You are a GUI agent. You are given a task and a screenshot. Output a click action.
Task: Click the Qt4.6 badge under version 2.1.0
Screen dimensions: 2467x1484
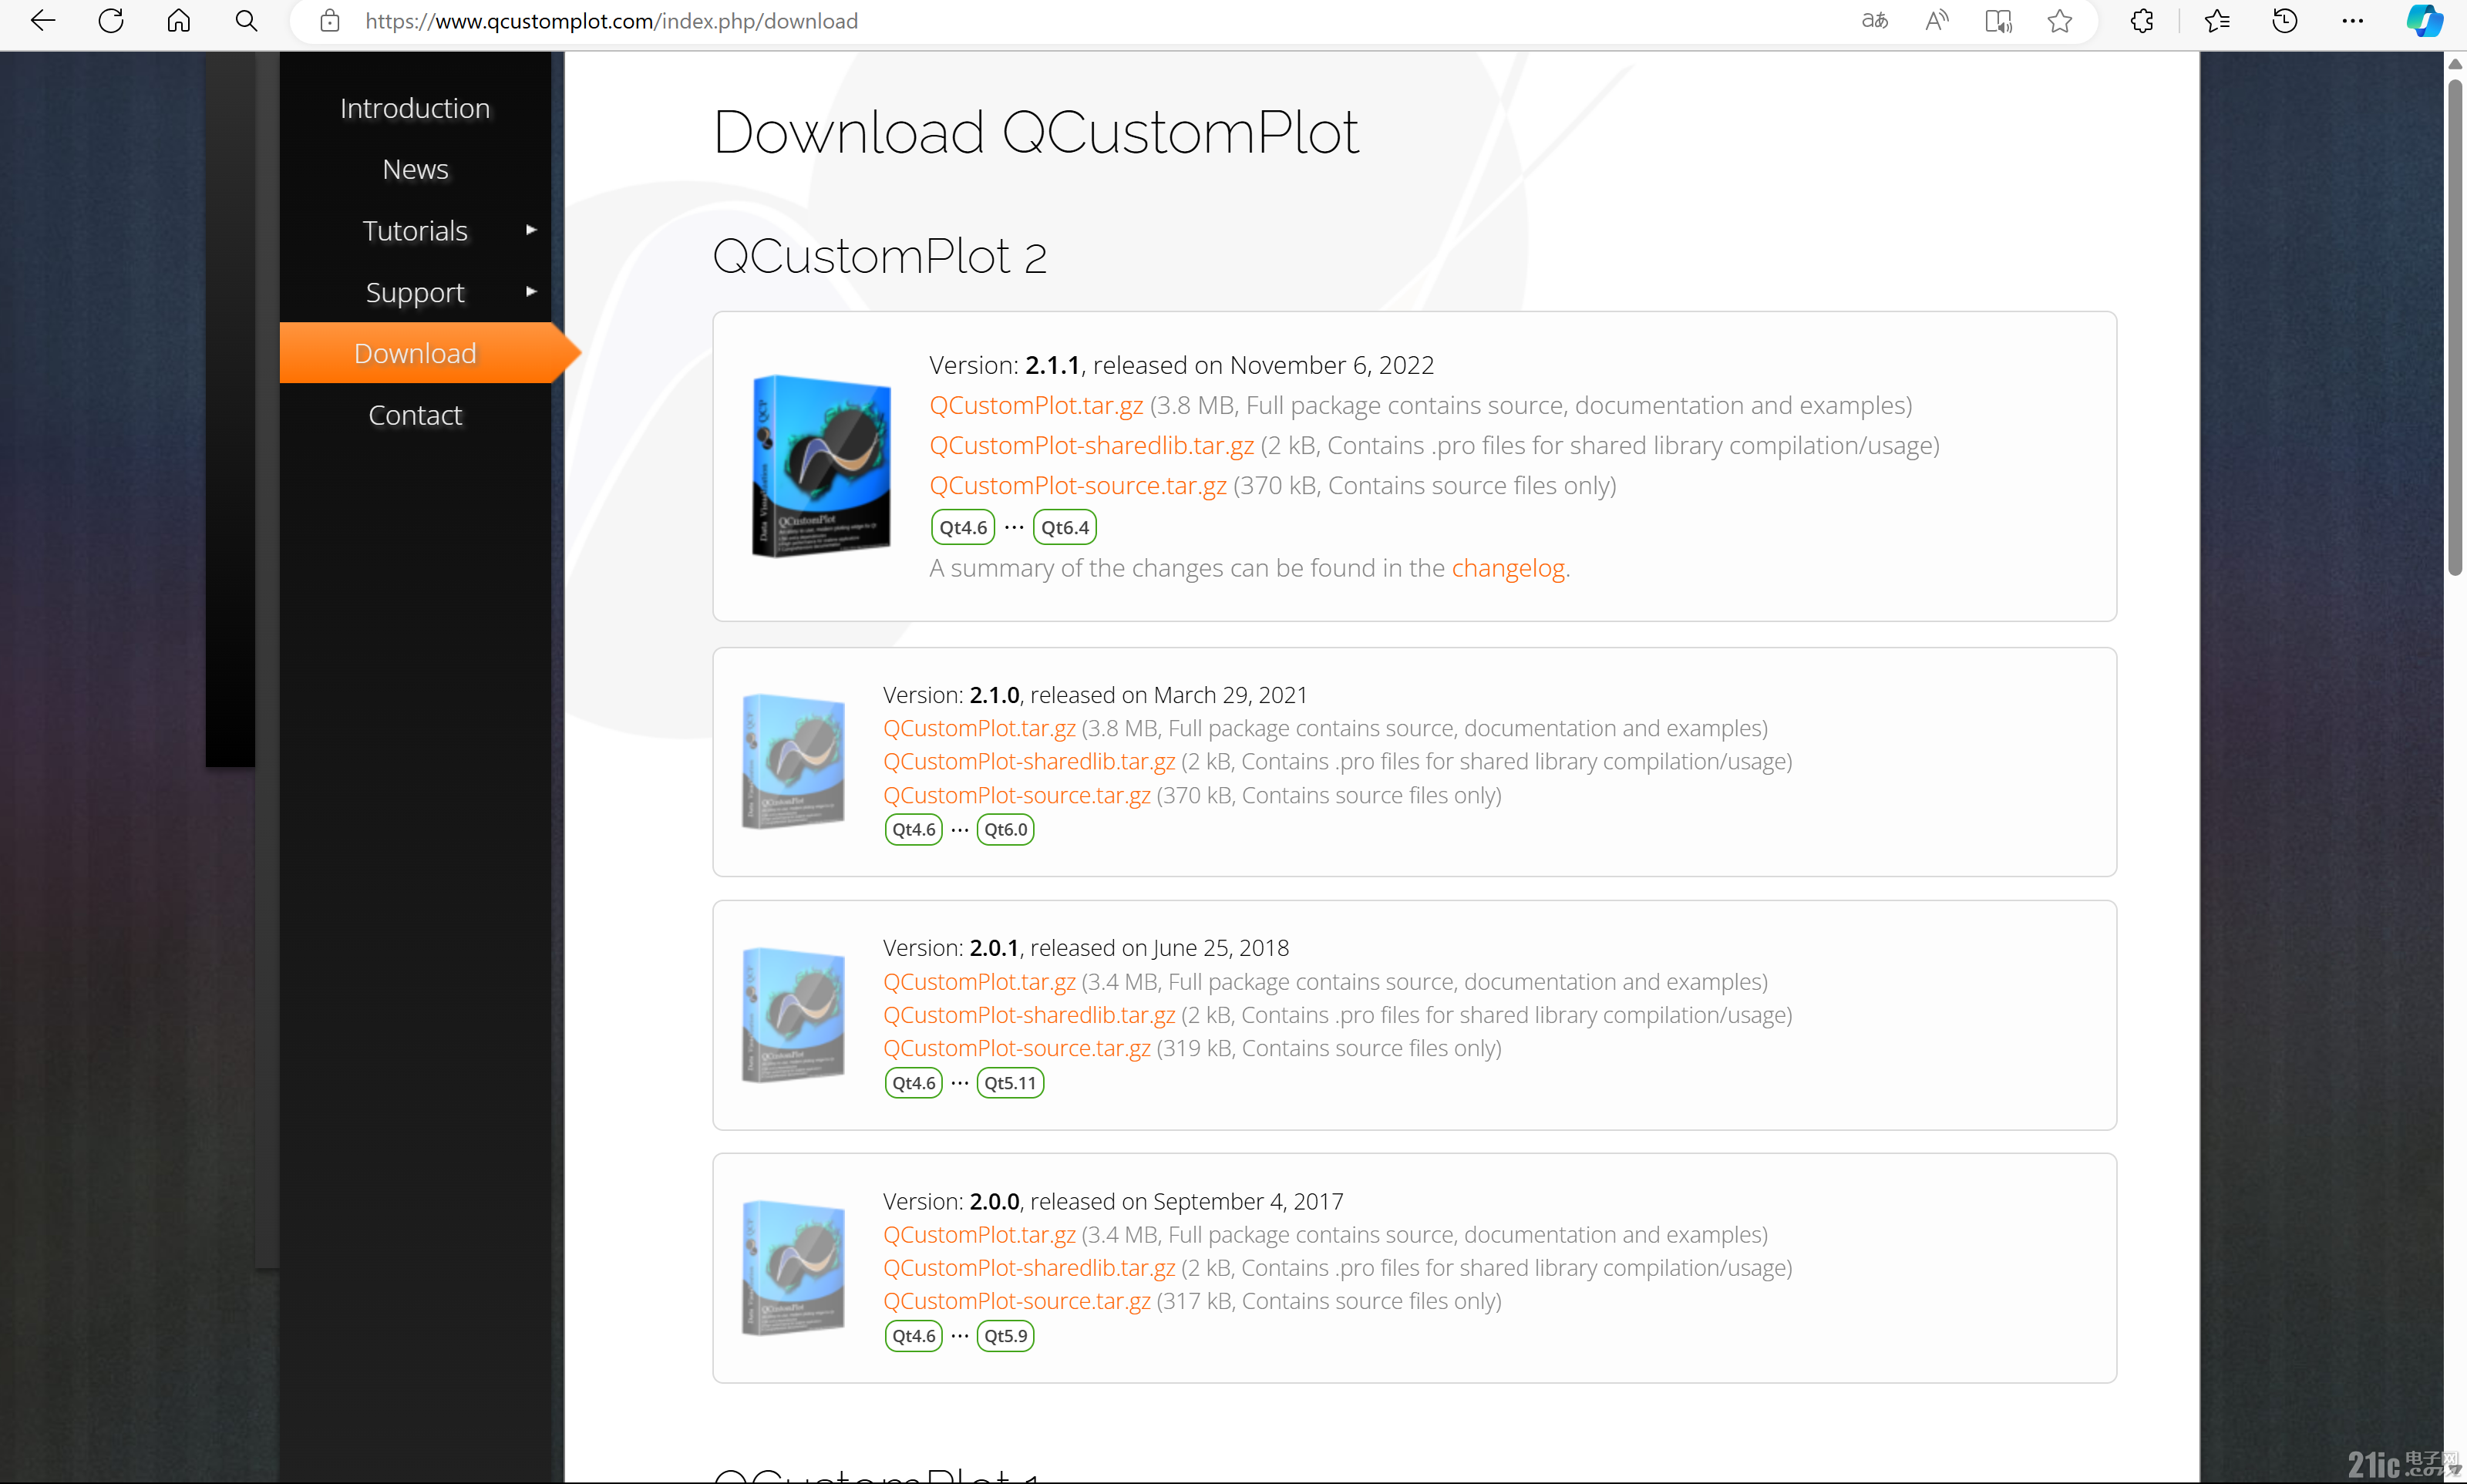(x=914, y=829)
